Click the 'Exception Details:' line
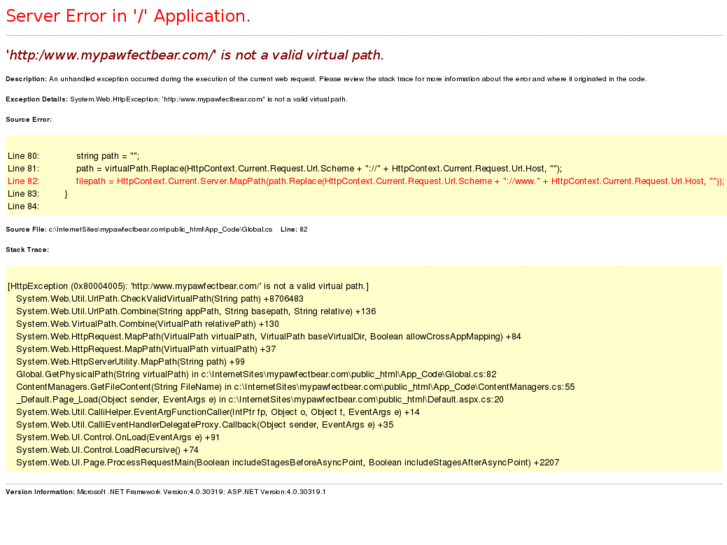 tap(176, 99)
